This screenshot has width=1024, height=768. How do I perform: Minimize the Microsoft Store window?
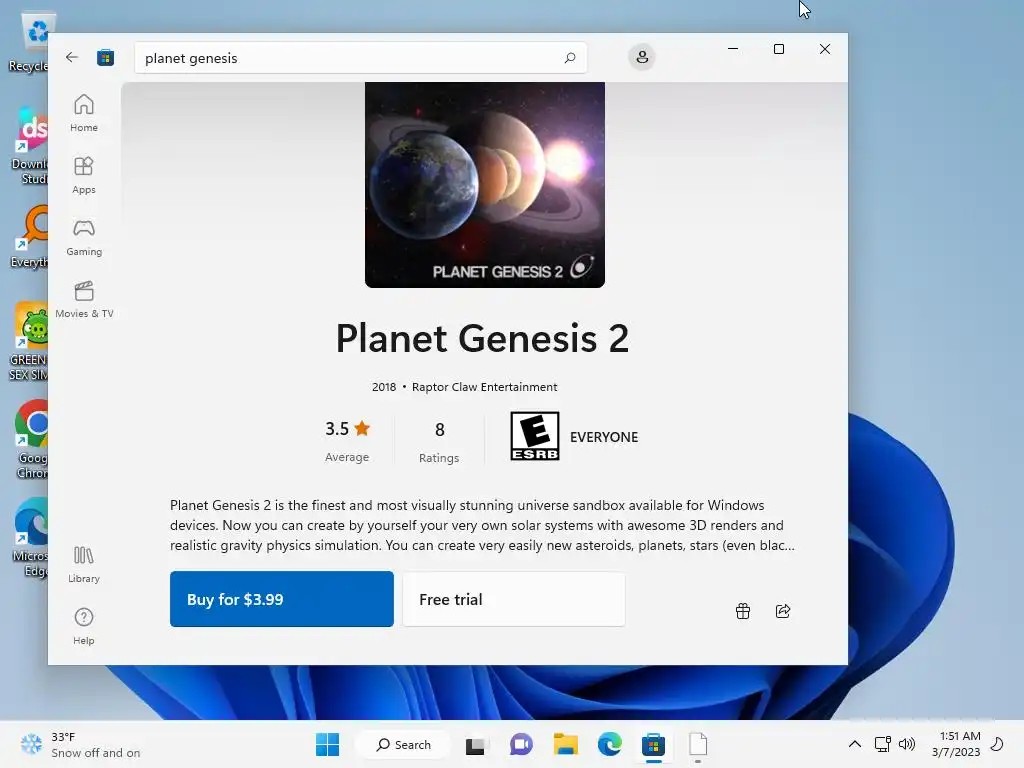pos(733,49)
